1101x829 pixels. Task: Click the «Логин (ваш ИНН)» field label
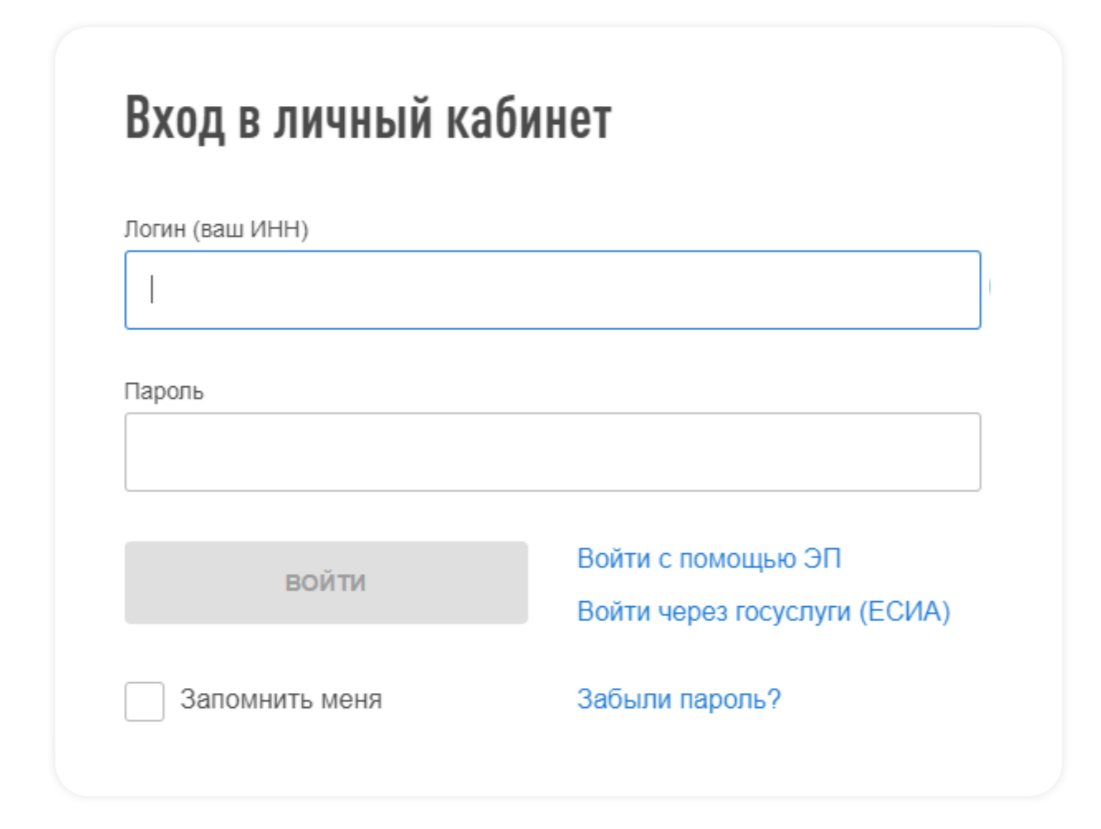pos(216,230)
